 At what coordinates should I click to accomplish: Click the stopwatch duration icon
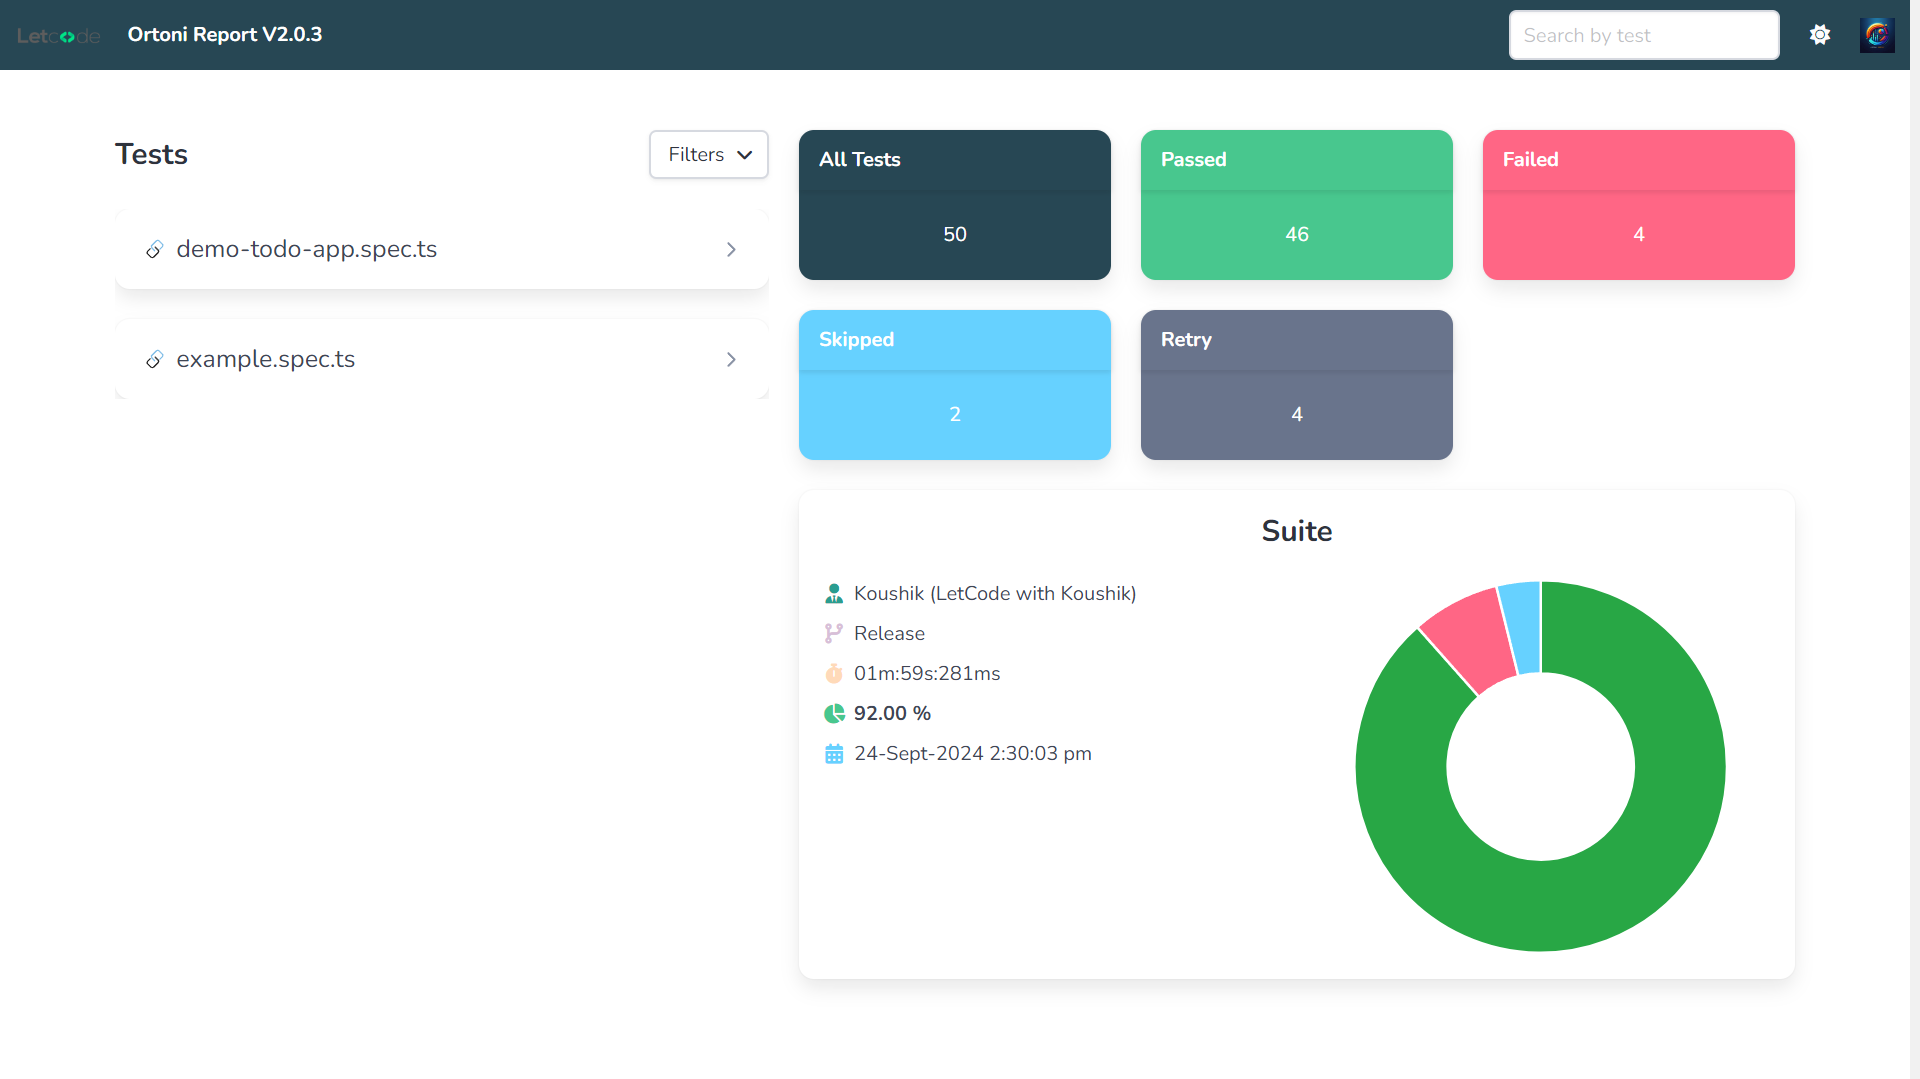[x=834, y=674]
